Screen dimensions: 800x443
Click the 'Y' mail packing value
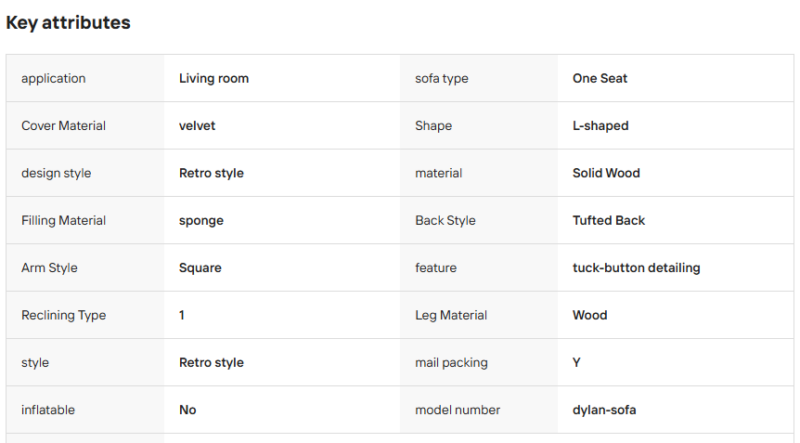click(x=577, y=363)
